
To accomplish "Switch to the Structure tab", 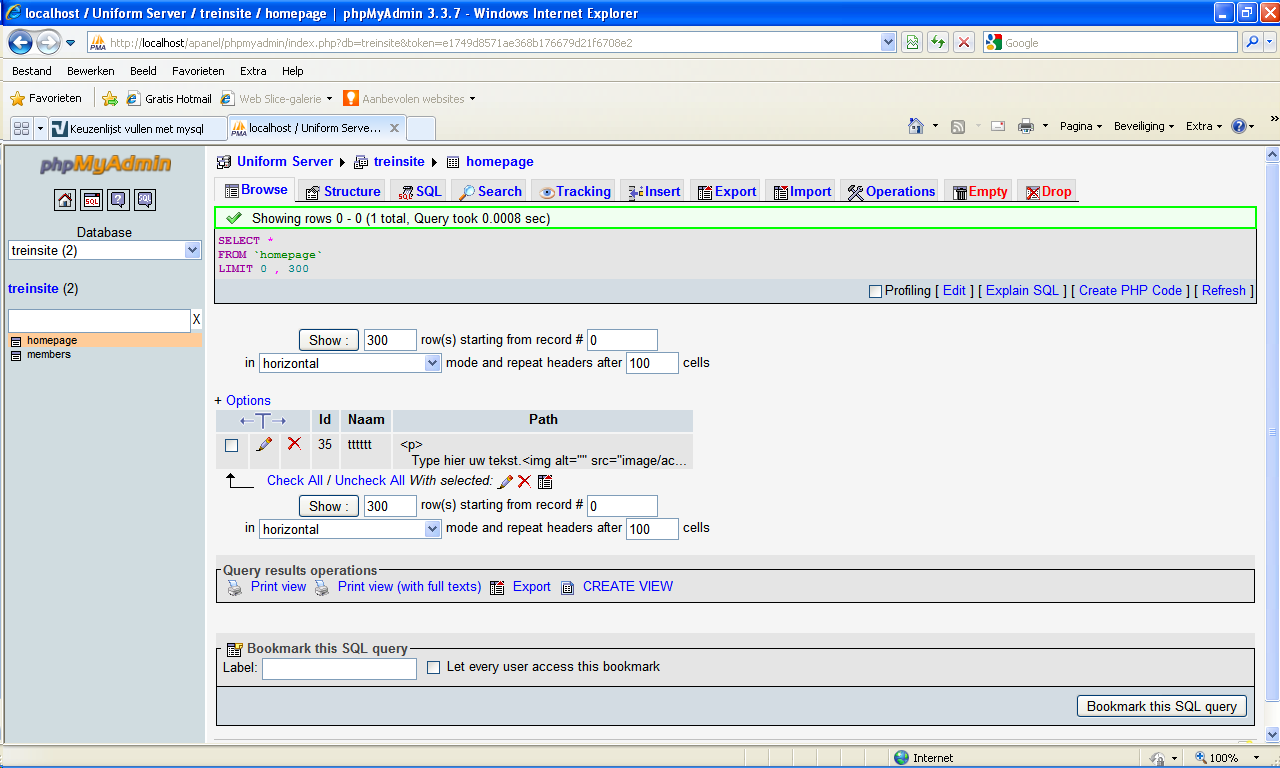I will (343, 192).
